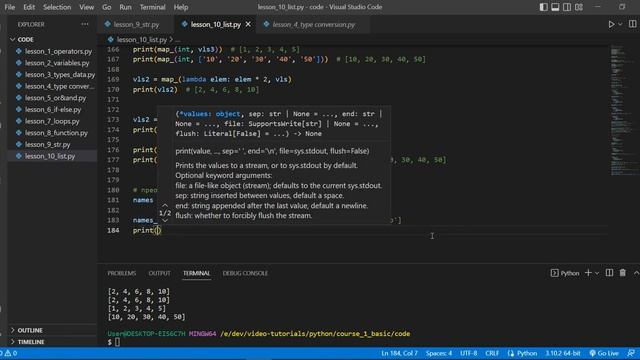Screen dimensions: 640x360
Task: Open lesson_6_if-else.py in explorer
Action: 53,109
